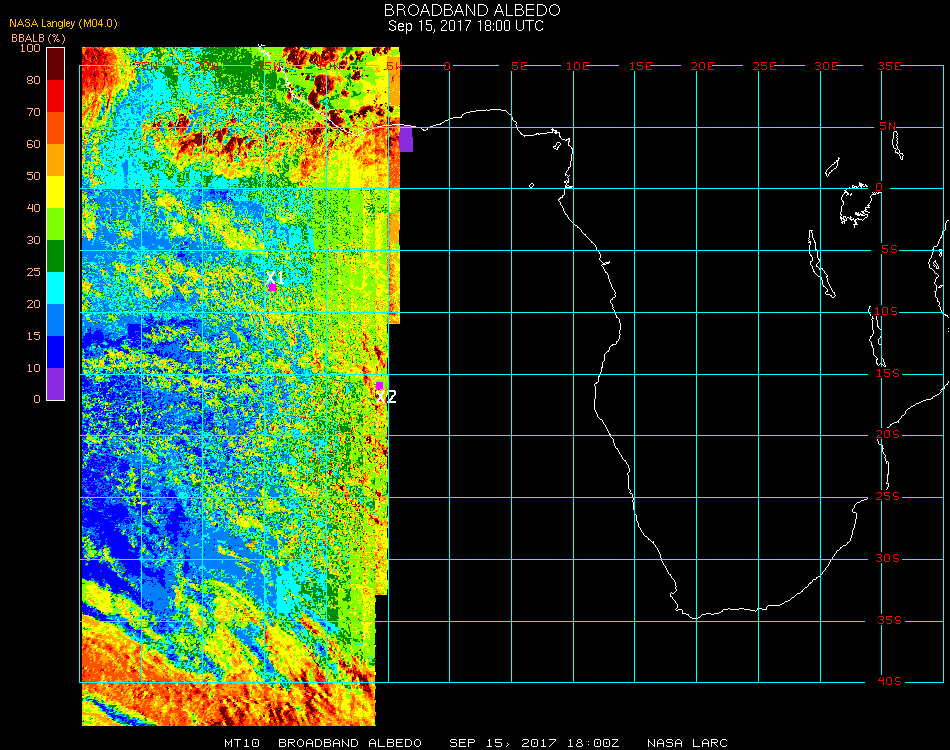Pick the dark maroon 80-100% legend swatch

coord(56,63)
